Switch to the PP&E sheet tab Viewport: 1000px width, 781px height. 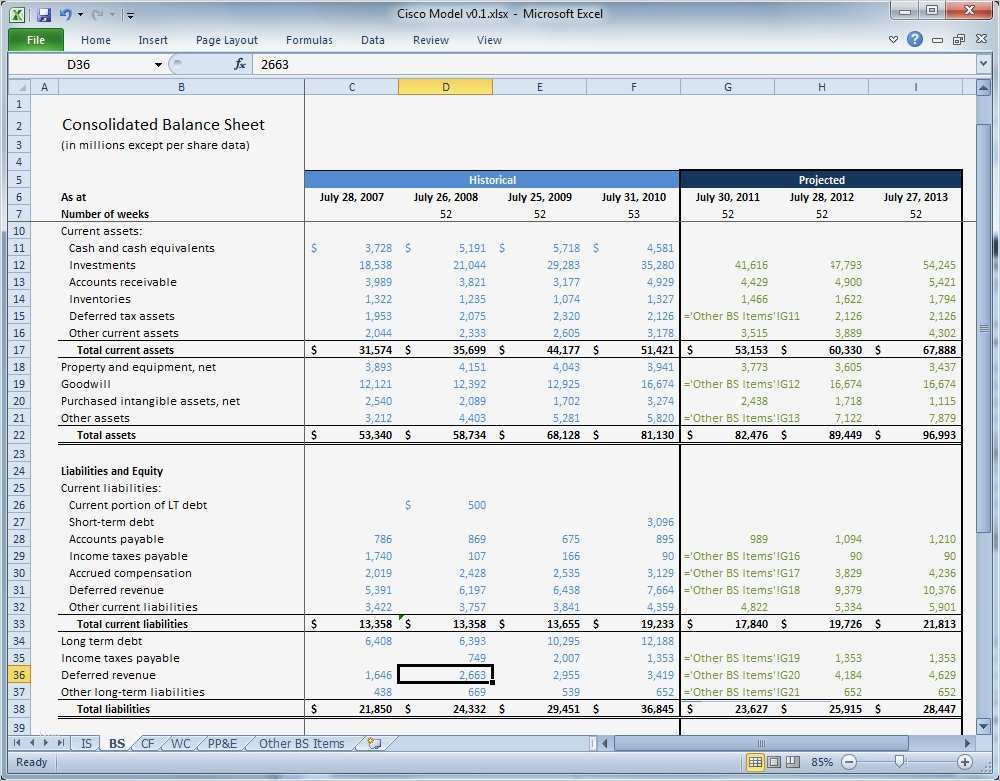tap(222, 743)
